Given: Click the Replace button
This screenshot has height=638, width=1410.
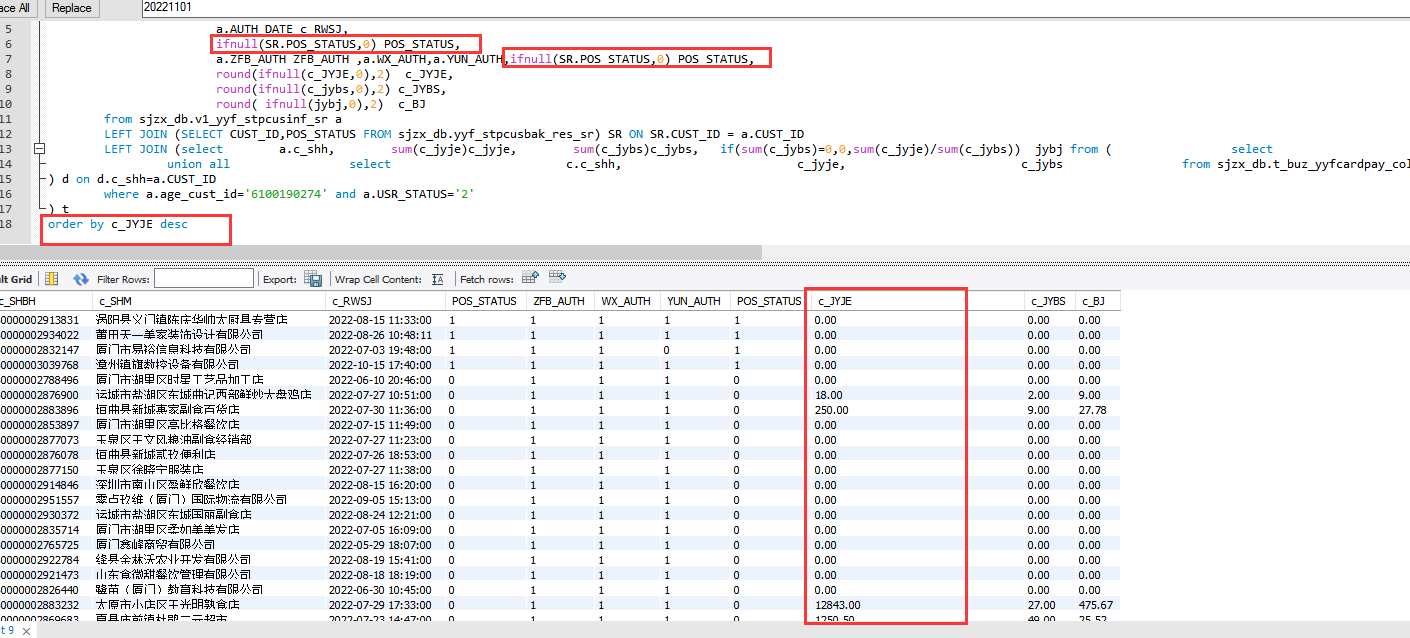Looking at the screenshot, I should (x=71, y=8).
